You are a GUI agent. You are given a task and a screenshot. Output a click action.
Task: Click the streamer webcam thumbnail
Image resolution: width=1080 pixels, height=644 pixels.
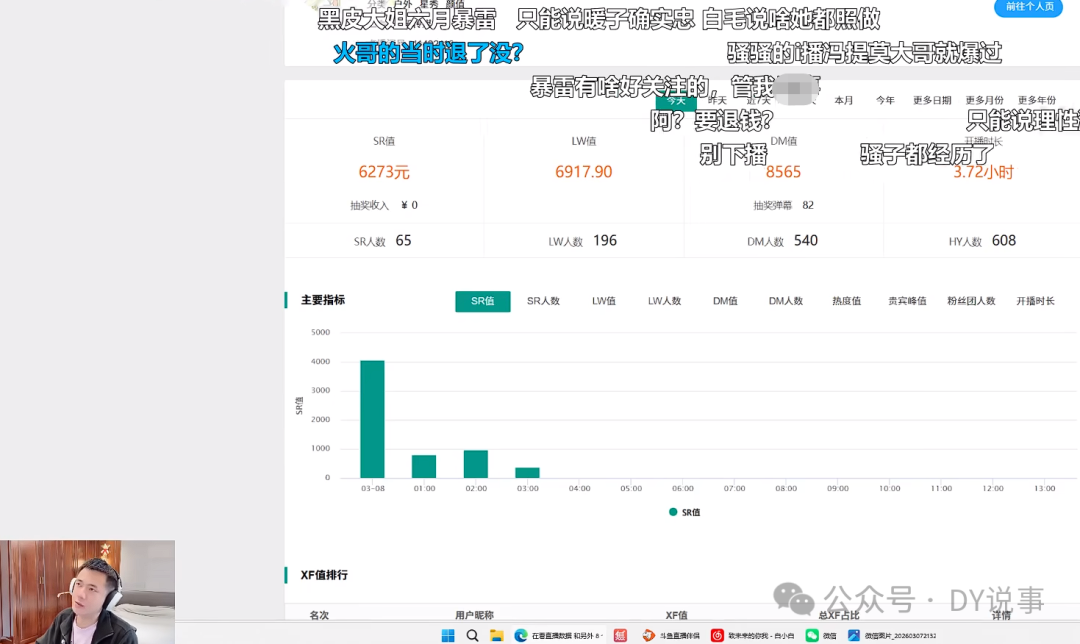87,592
